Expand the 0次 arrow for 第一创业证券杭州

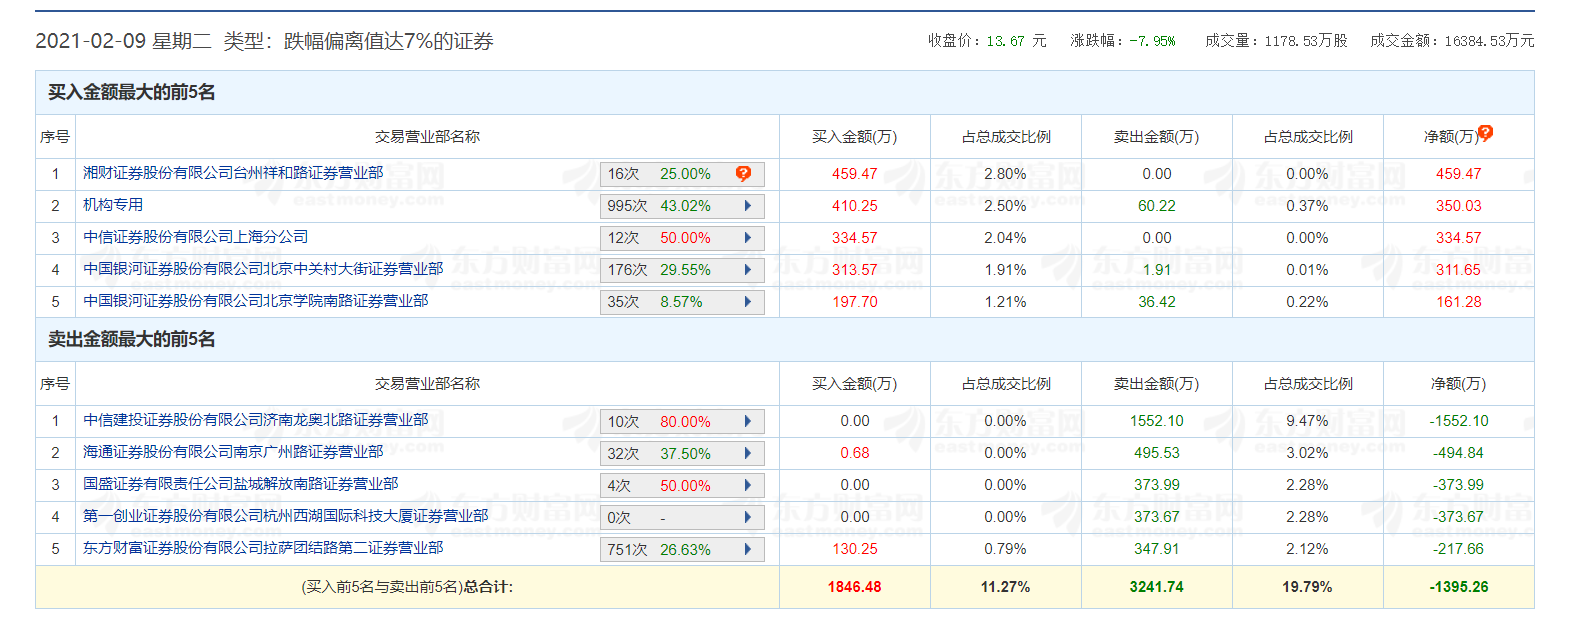[x=747, y=518]
